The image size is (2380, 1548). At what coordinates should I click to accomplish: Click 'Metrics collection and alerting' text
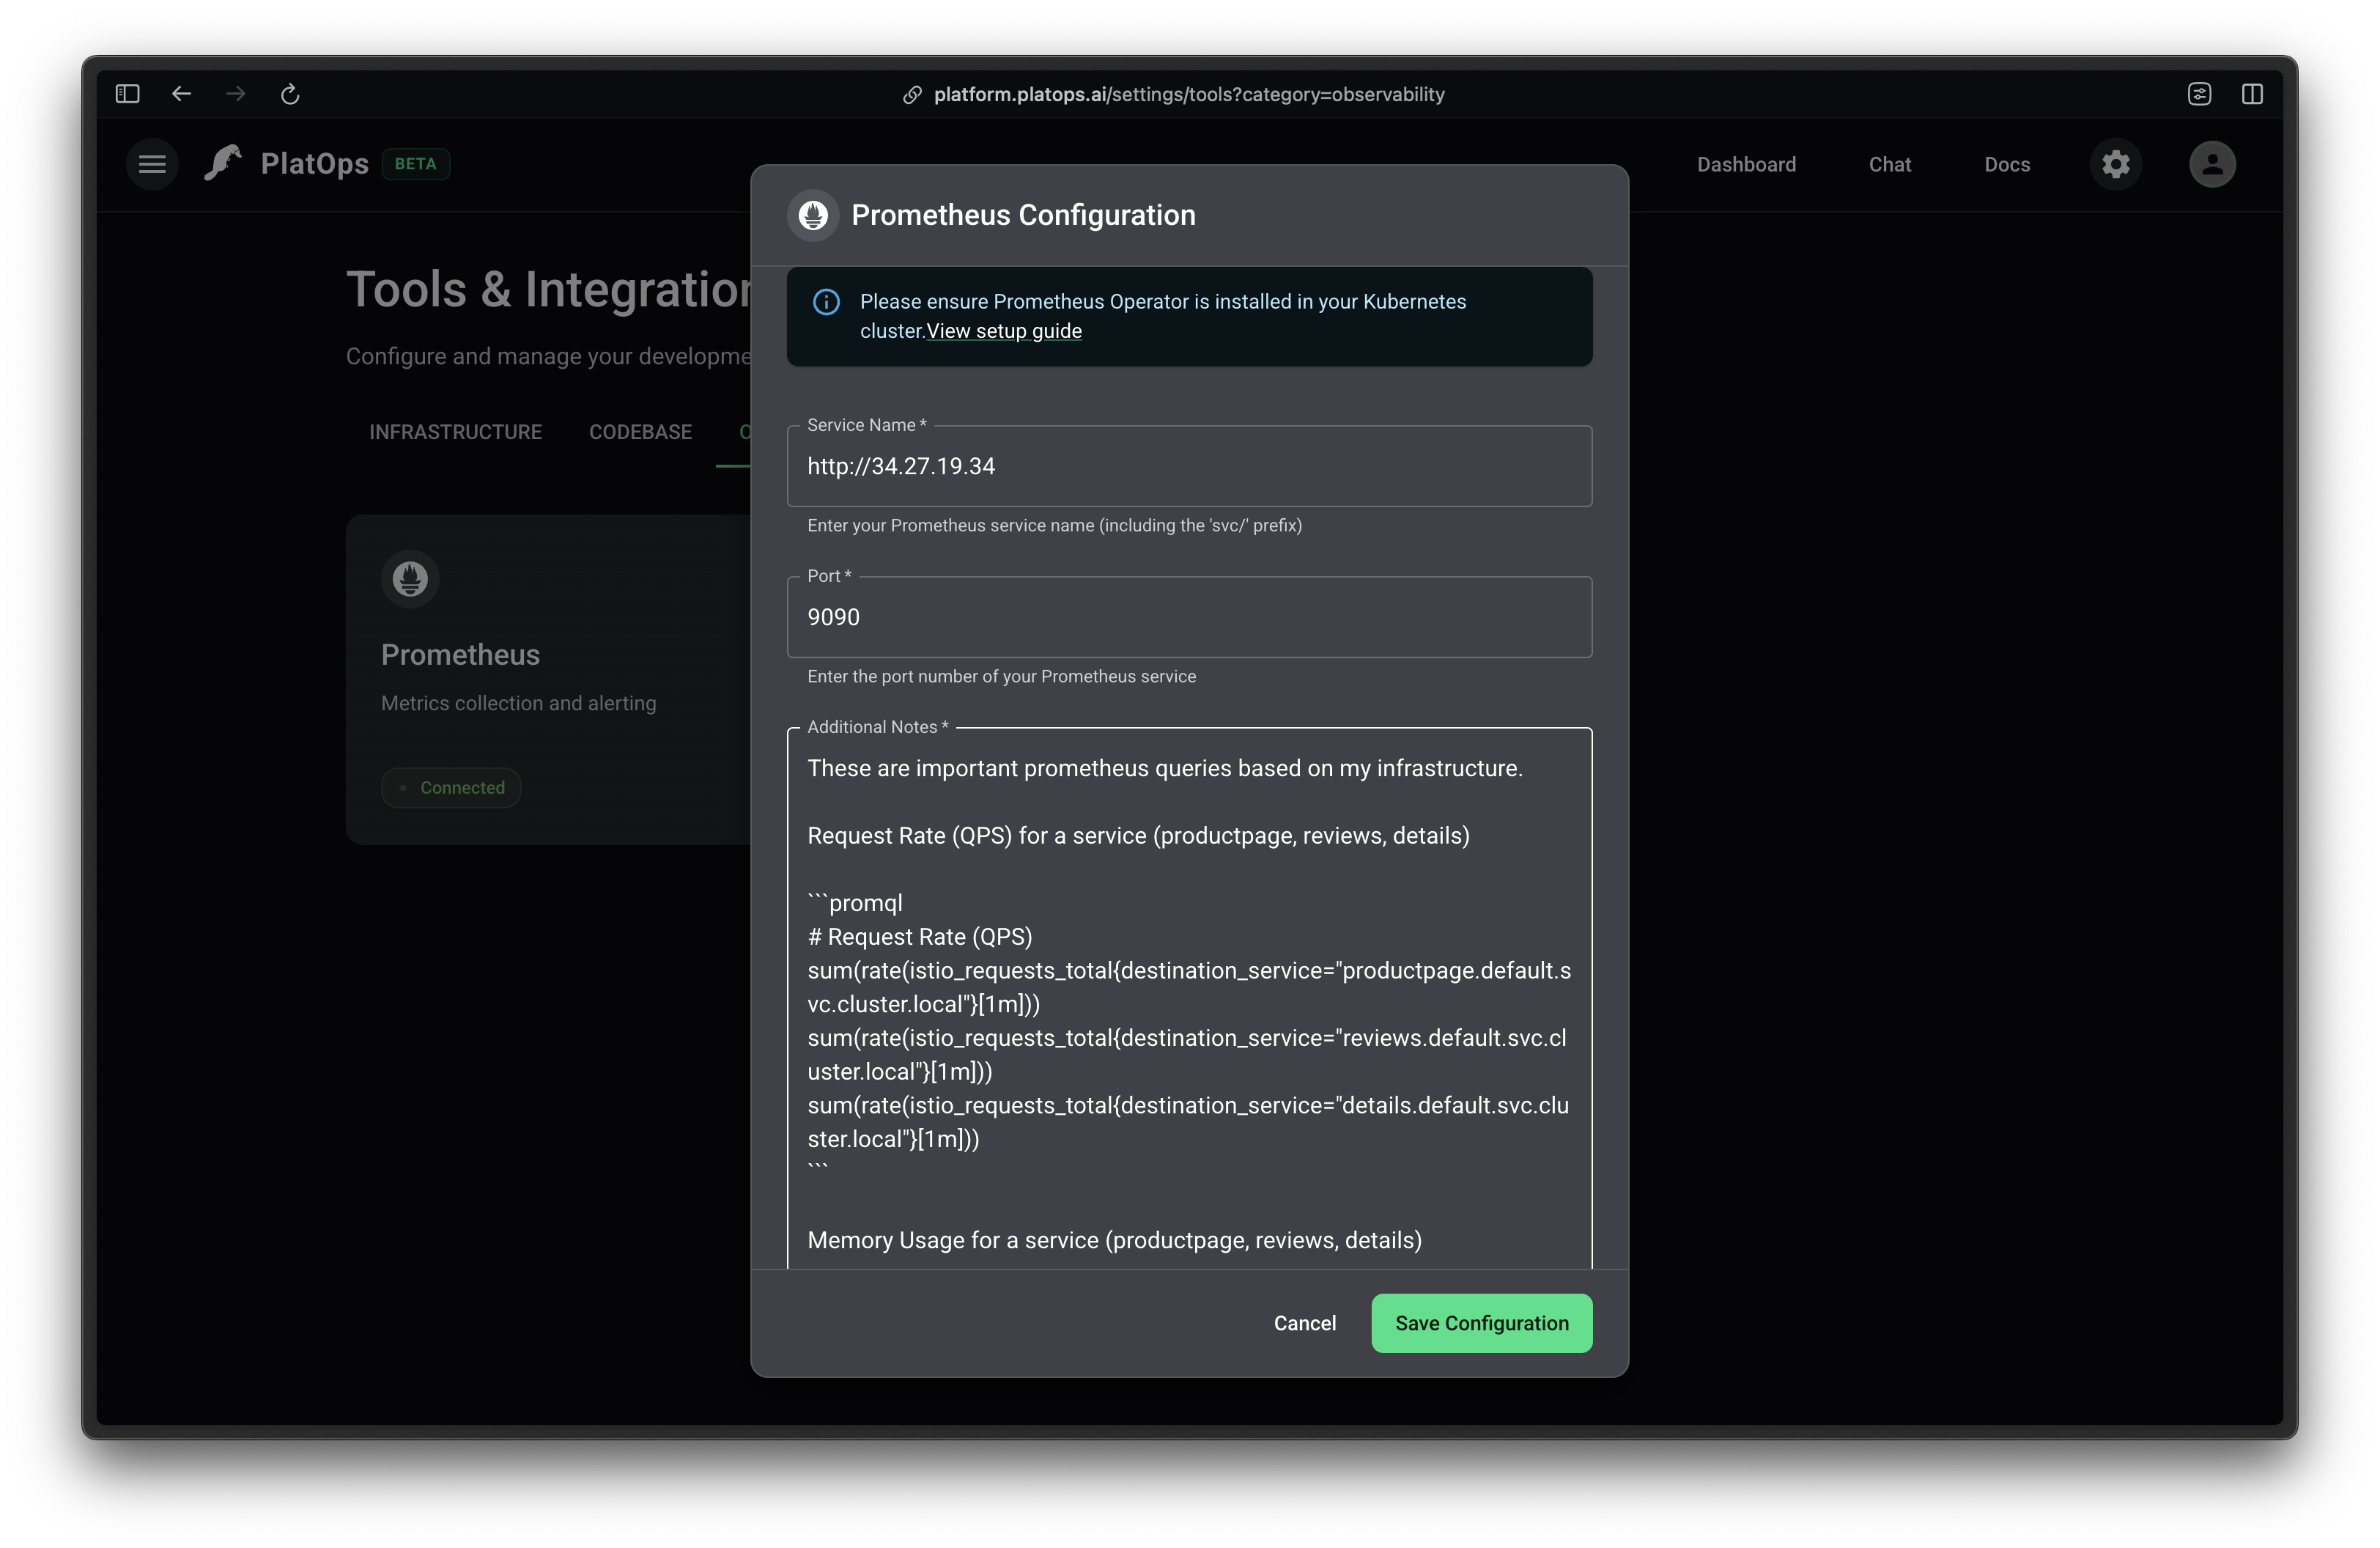(518, 703)
